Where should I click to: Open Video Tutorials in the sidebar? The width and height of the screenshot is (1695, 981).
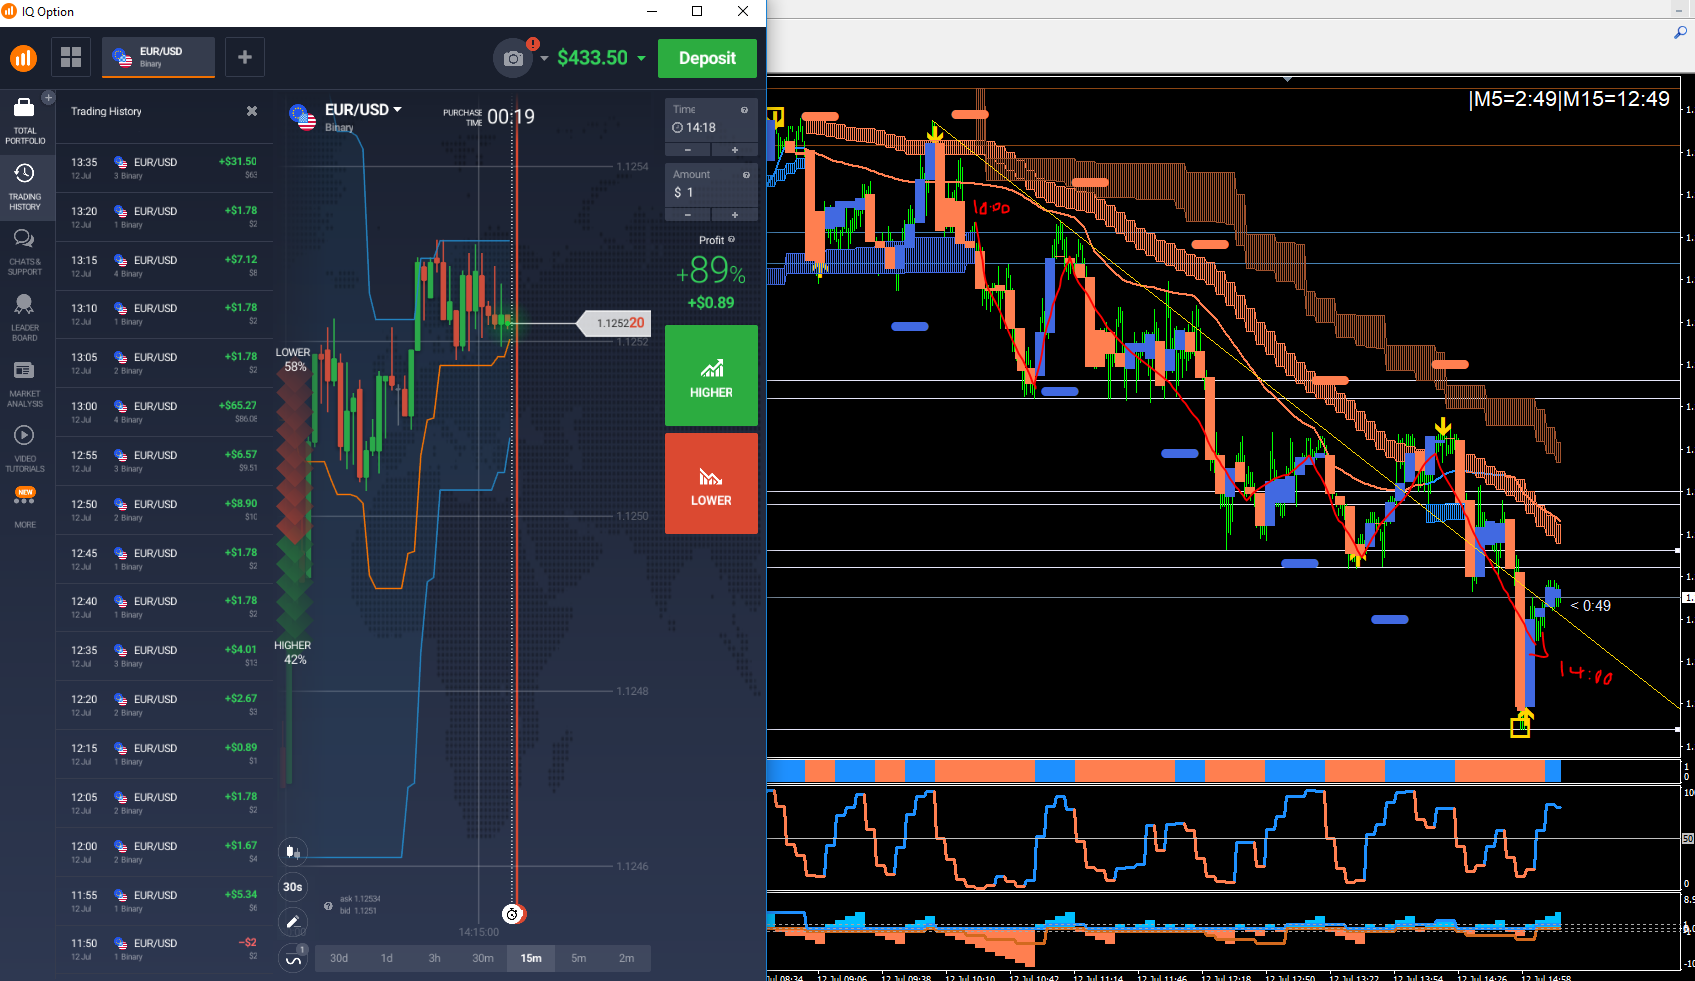click(25, 449)
